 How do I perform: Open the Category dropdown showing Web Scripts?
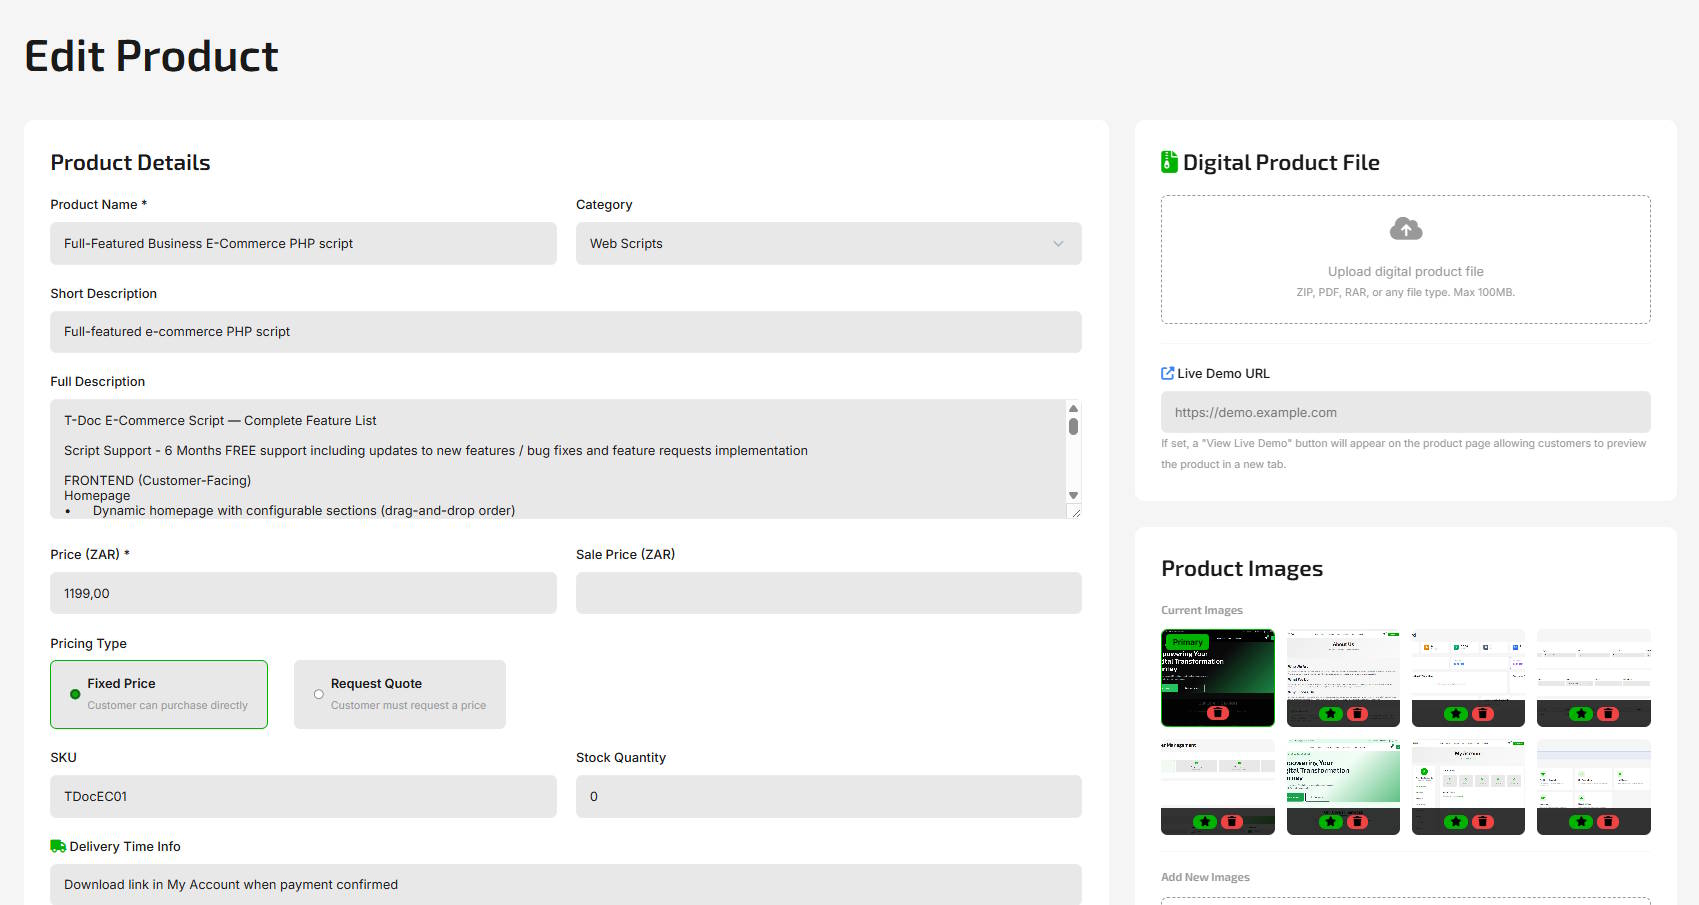pyautogui.click(x=828, y=244)
